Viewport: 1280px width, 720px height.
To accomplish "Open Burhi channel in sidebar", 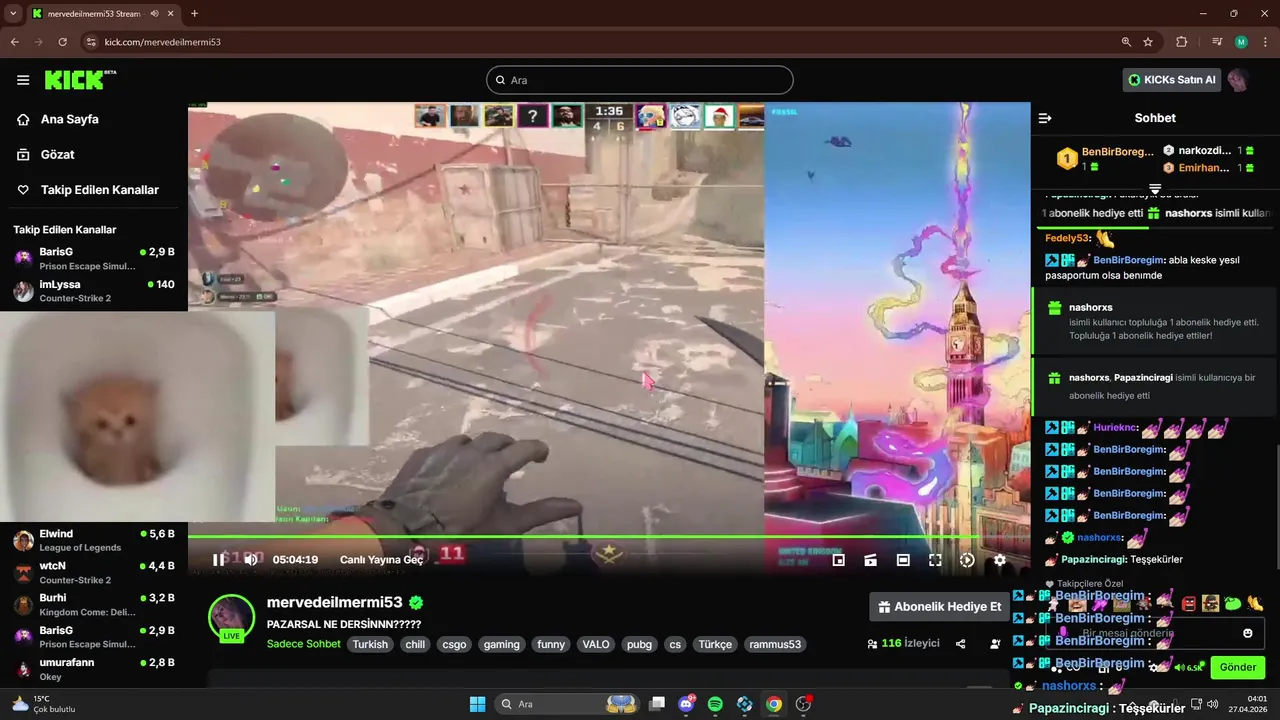I will 94,605.
